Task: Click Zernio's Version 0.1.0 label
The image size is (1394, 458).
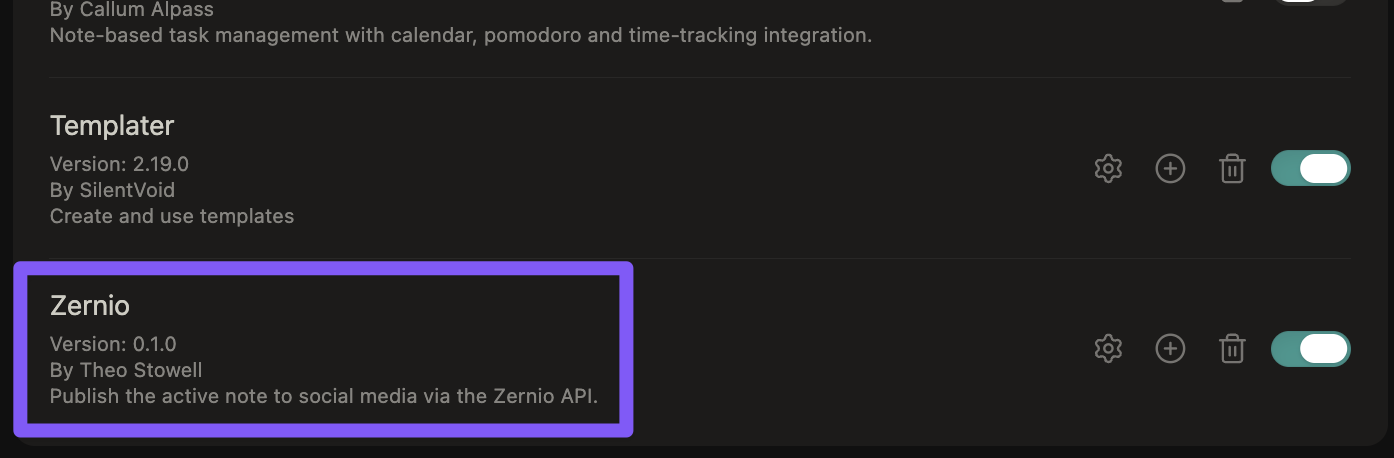Action: coord(113,343)
